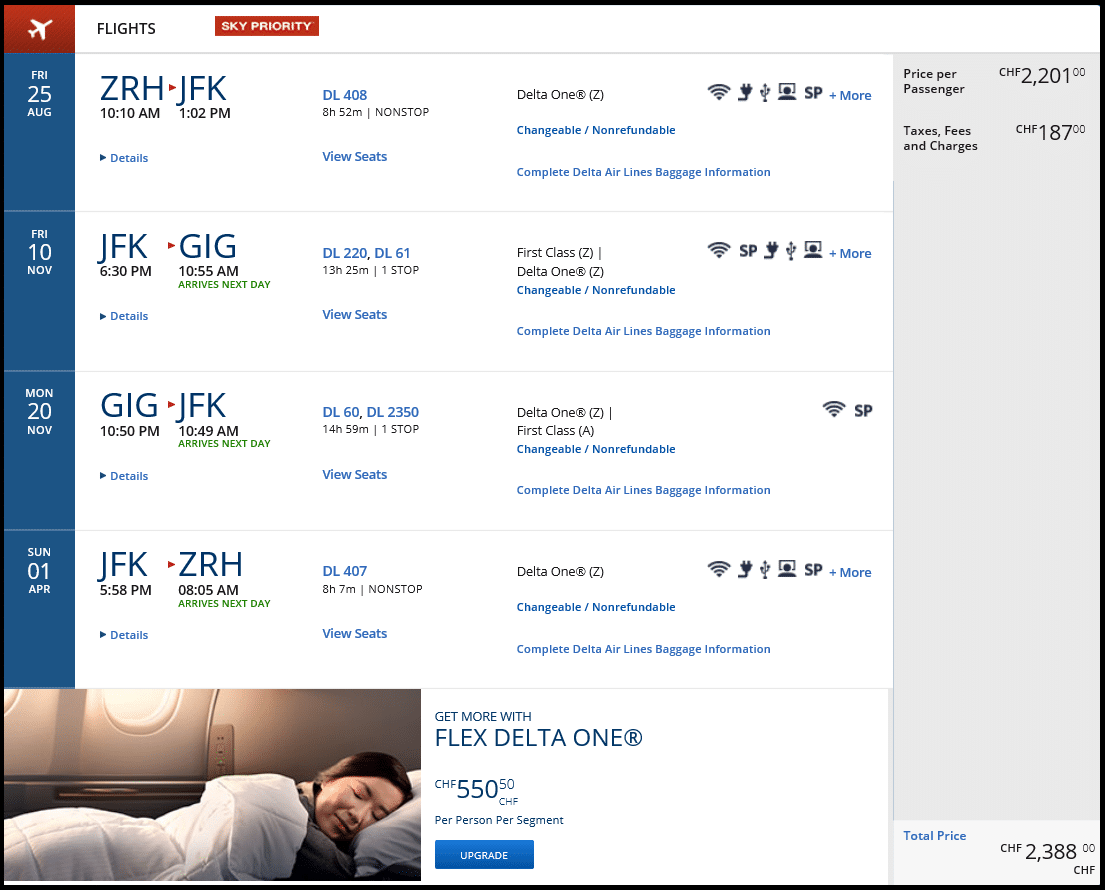Open Changeable / Nonrefundable for DL 408
Viewport: 1105px width, 890px height.
coord(596,130)
